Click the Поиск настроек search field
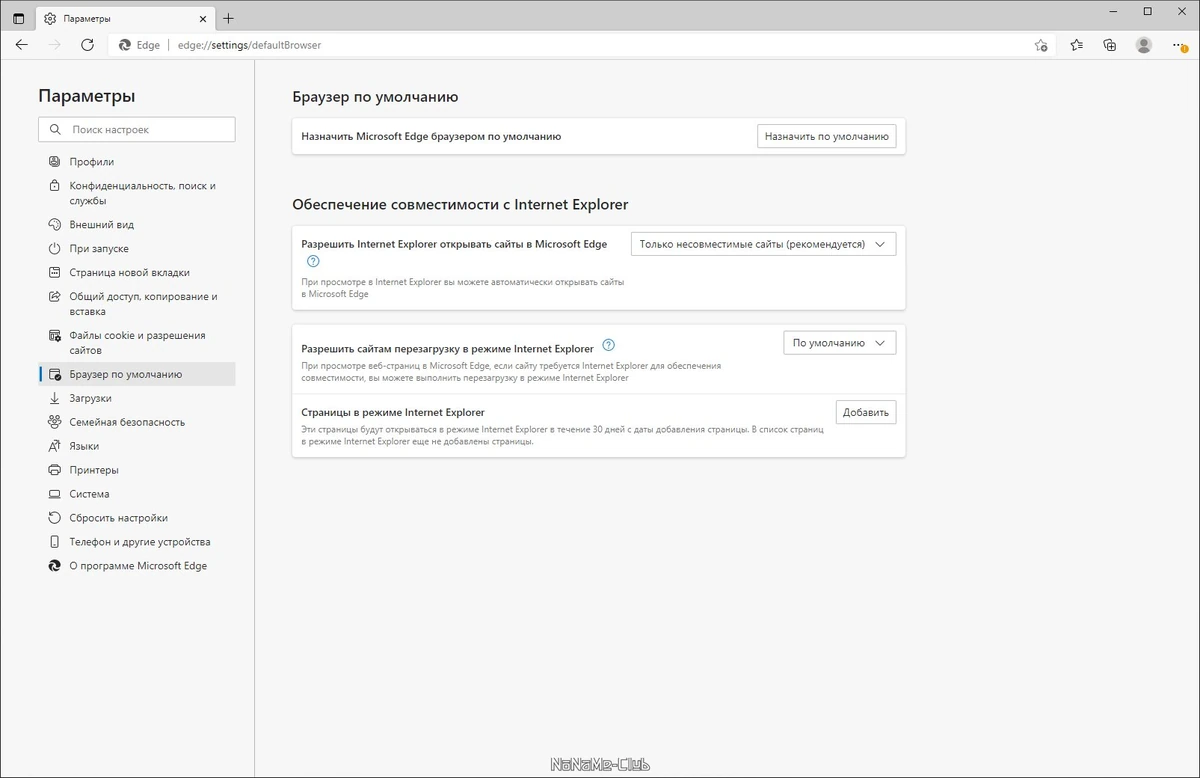 tap(137, 130)
